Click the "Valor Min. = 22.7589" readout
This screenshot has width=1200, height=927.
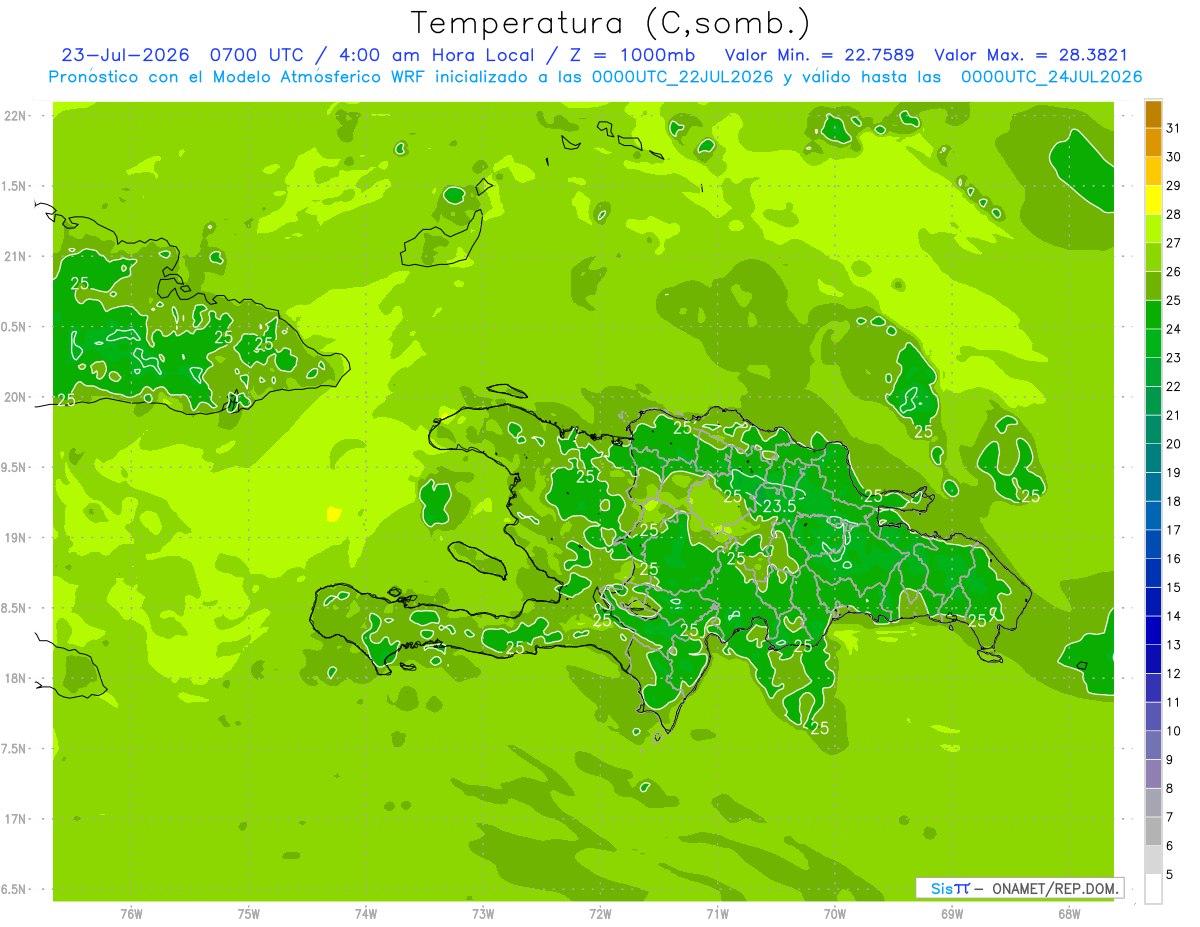click(820, 55)
